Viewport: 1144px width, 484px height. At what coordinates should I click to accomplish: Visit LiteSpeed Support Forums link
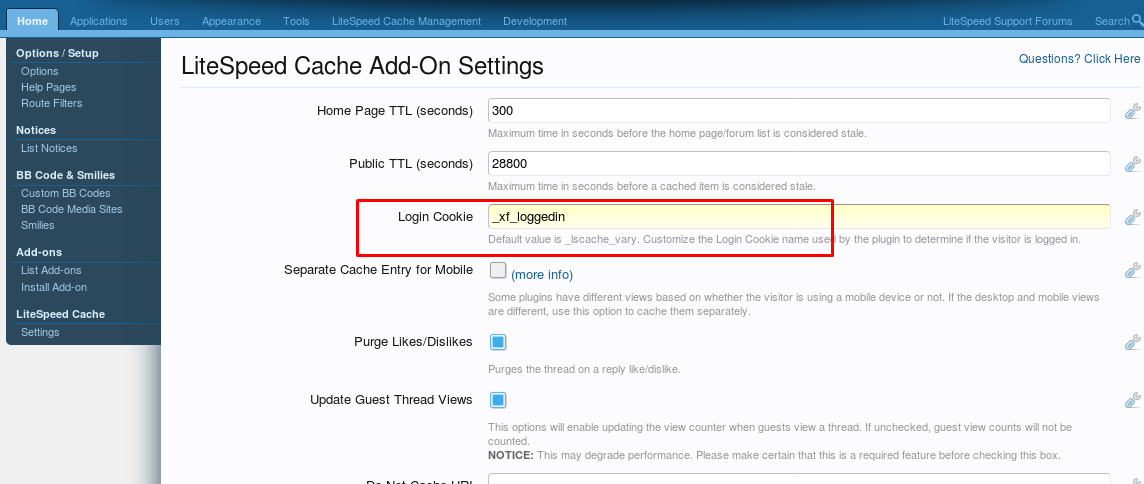1008,21
